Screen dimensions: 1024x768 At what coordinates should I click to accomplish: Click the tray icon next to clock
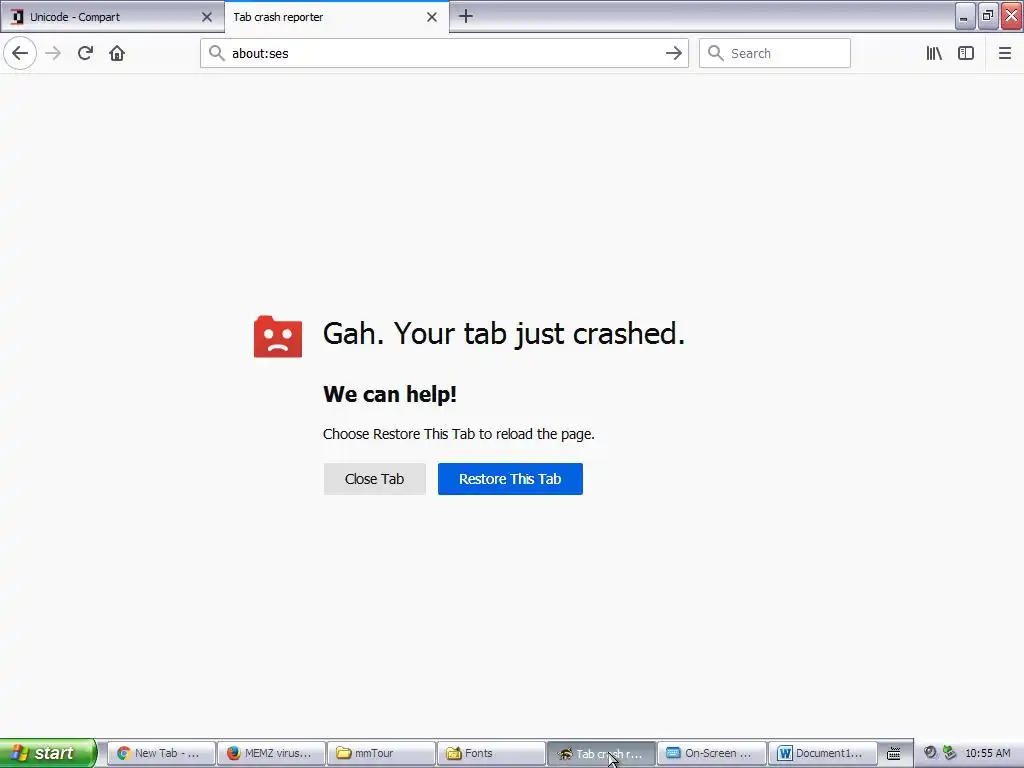tap(950, 752)
